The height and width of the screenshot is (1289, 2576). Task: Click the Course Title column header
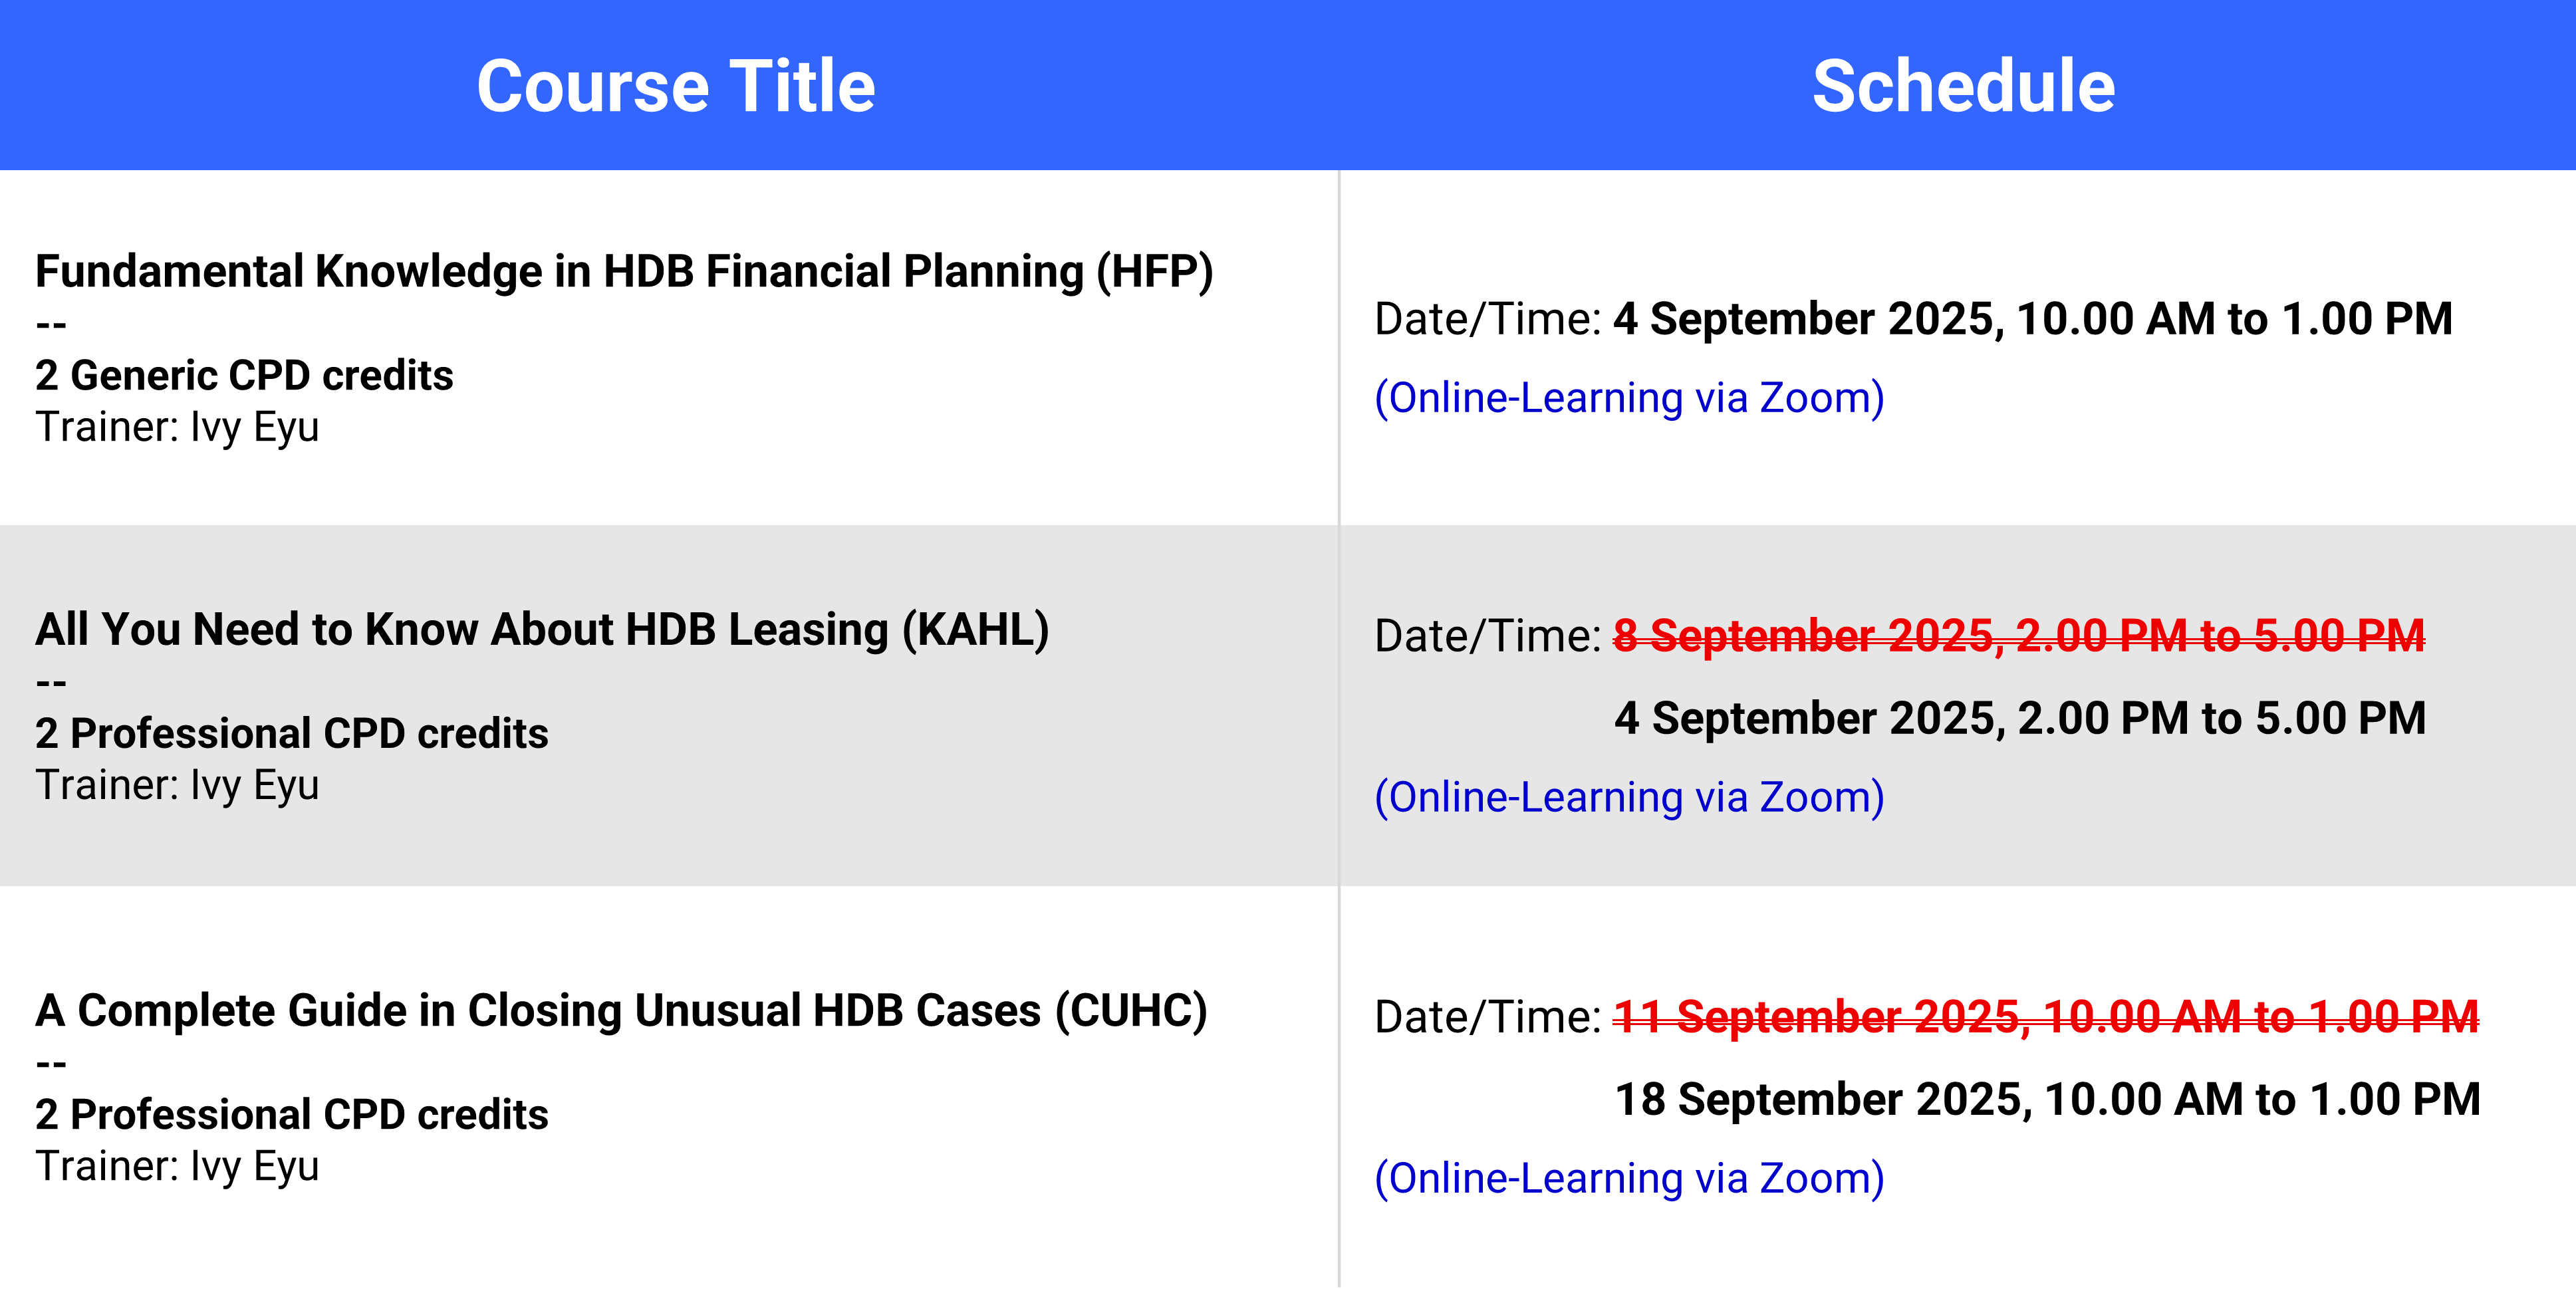point(676,86)
